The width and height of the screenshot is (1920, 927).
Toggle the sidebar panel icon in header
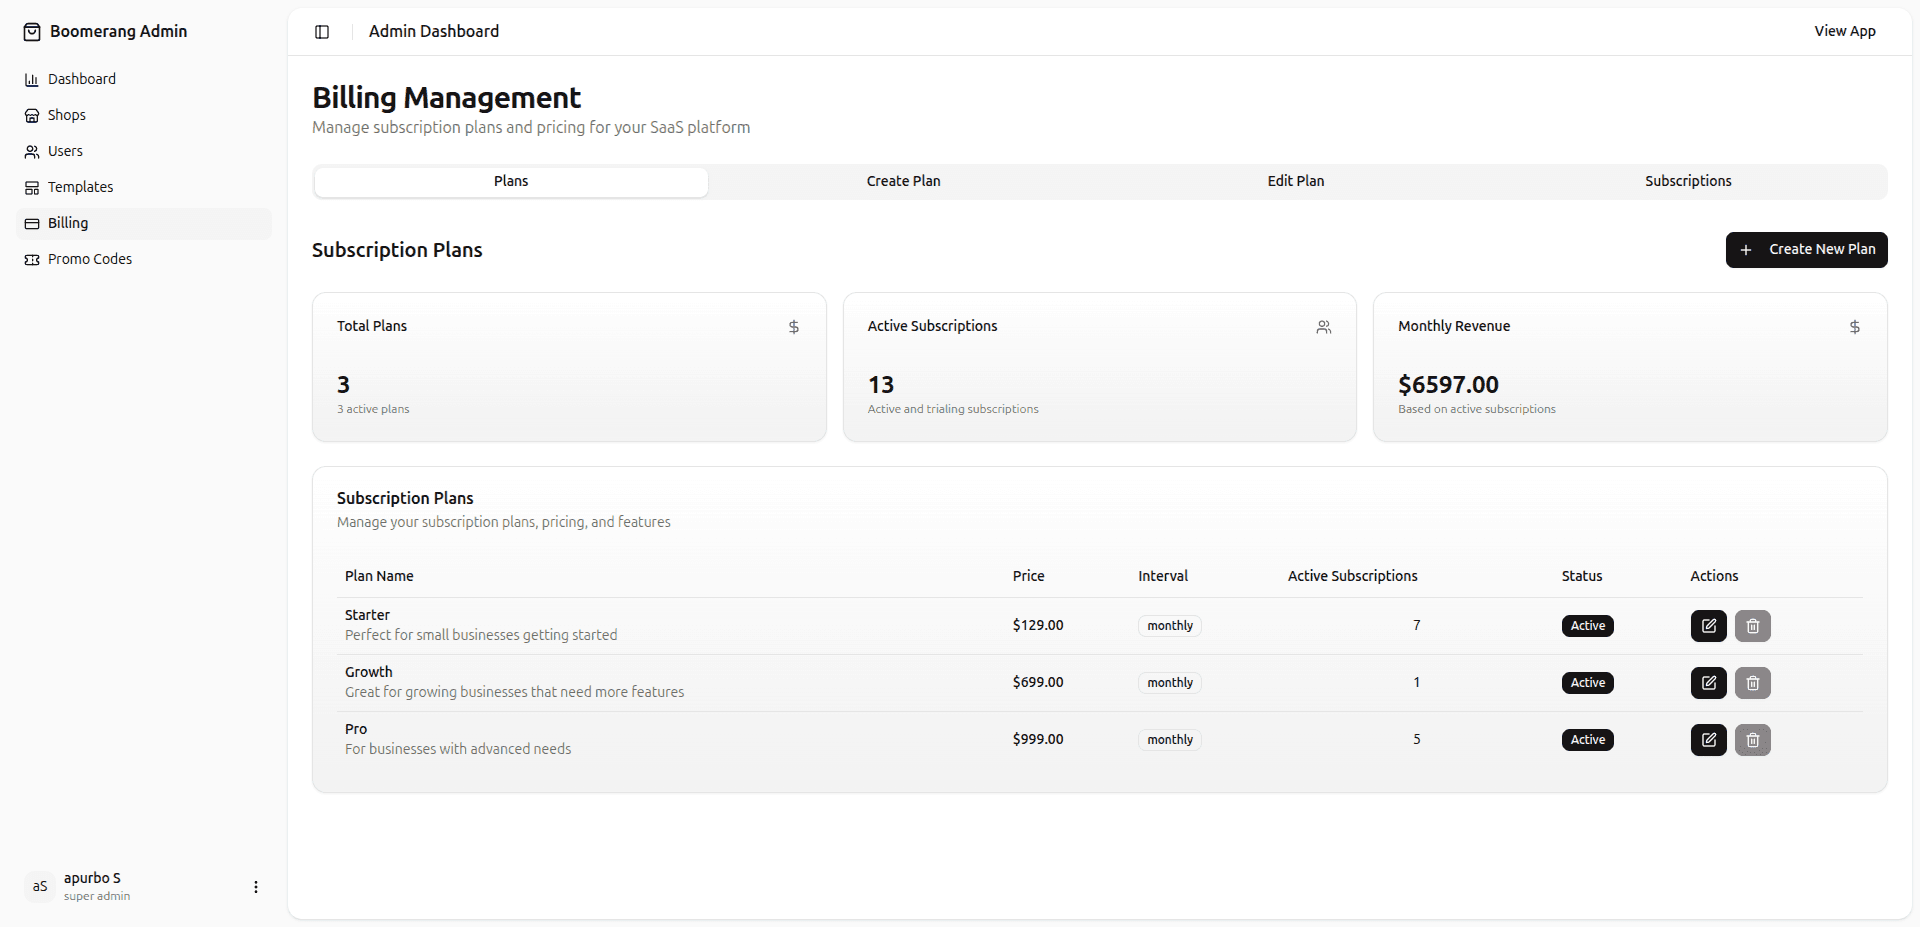322,32
